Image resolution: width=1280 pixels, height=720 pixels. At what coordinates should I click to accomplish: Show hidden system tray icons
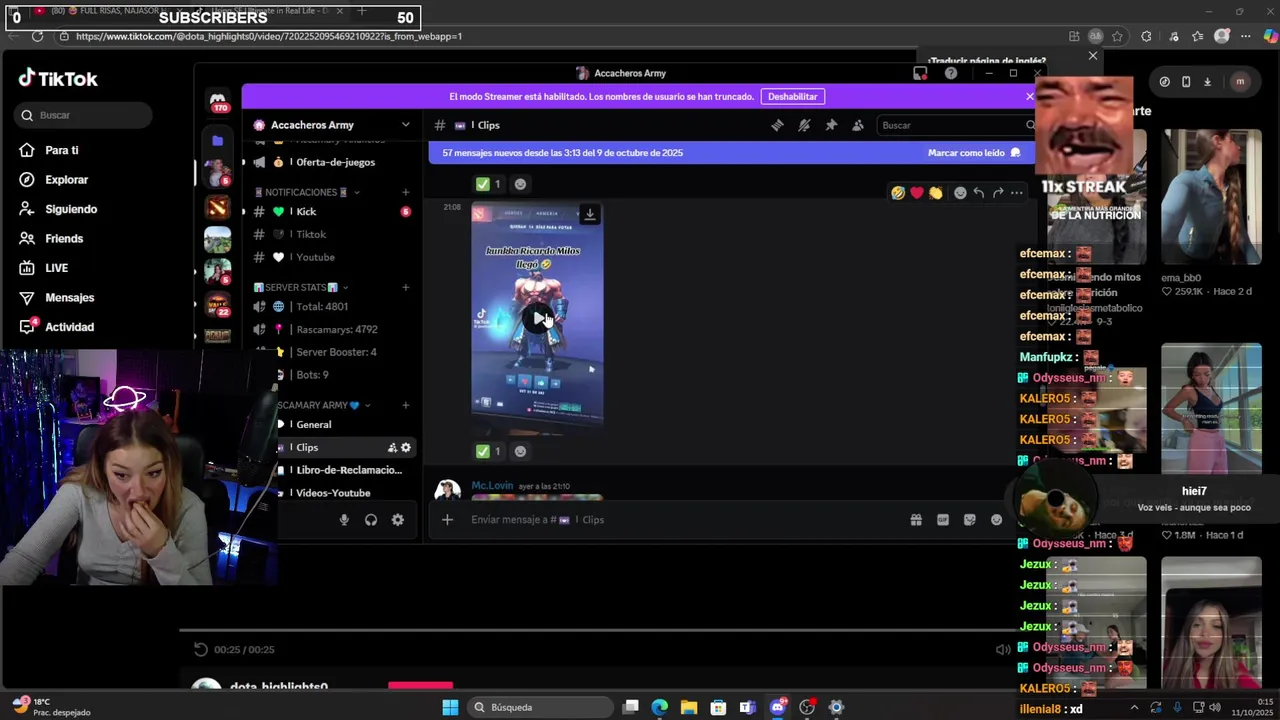click(1134, 707)
